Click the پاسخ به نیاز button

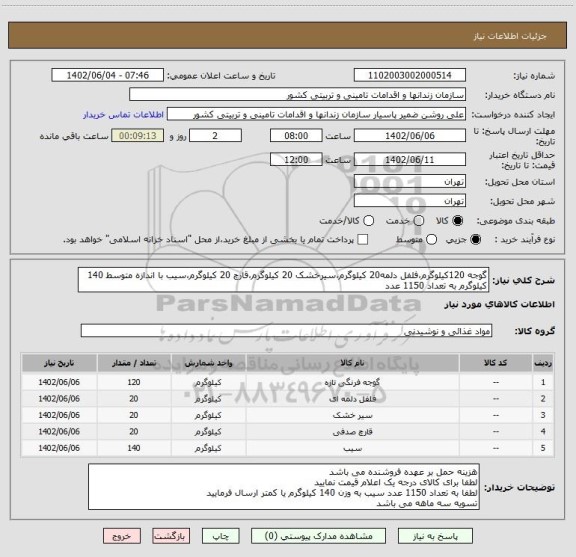coord(435,536)
